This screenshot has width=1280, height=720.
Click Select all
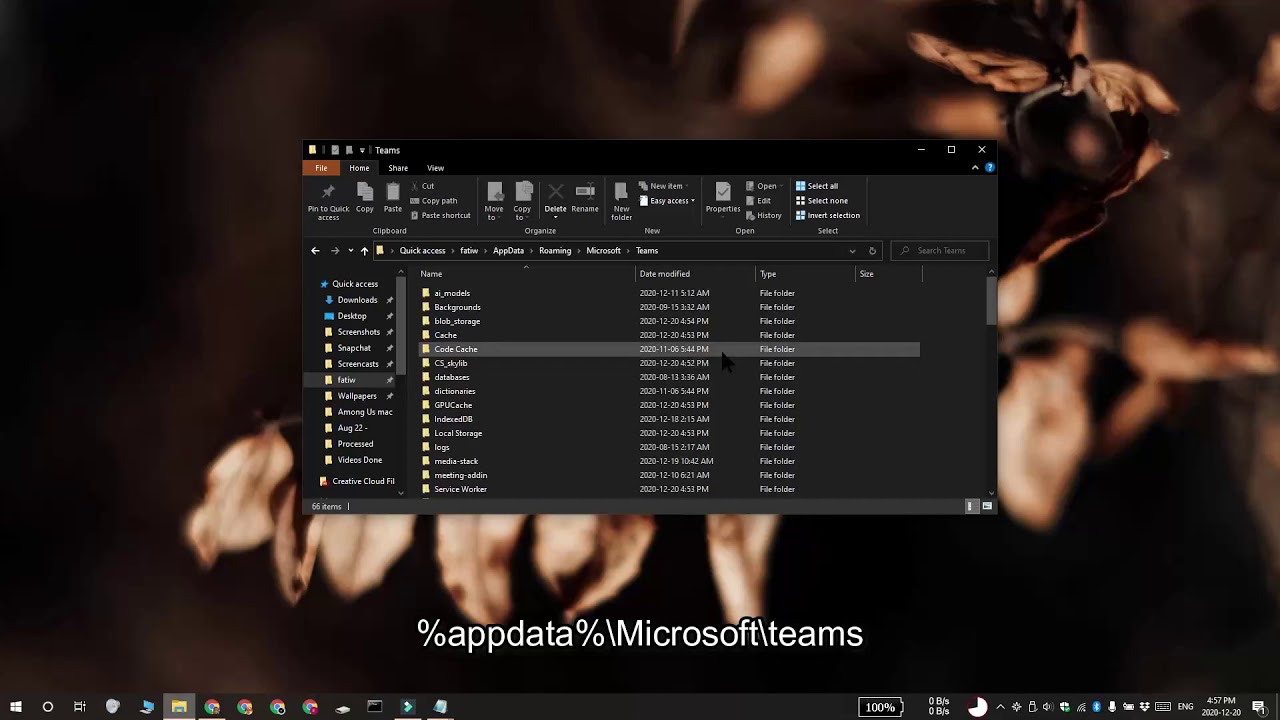(x=817, y=186)
